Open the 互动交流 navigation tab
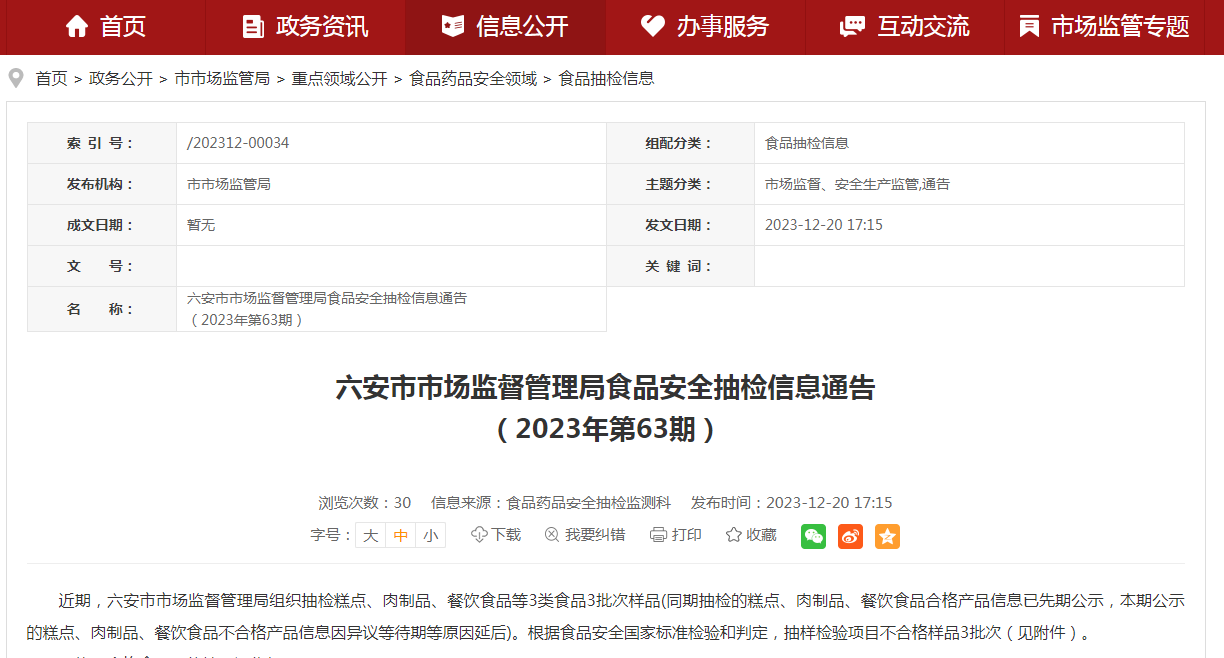The height and width of the screenshot is (658, 1224). (905, 27)
